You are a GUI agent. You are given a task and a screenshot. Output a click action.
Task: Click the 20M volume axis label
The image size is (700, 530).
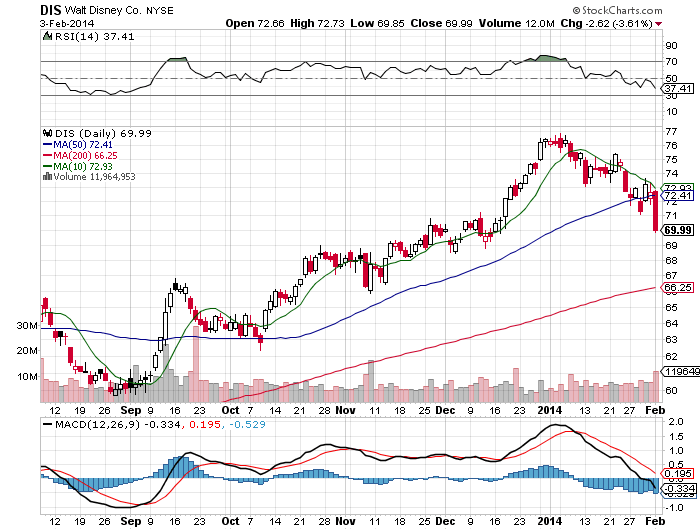[27, 351]
